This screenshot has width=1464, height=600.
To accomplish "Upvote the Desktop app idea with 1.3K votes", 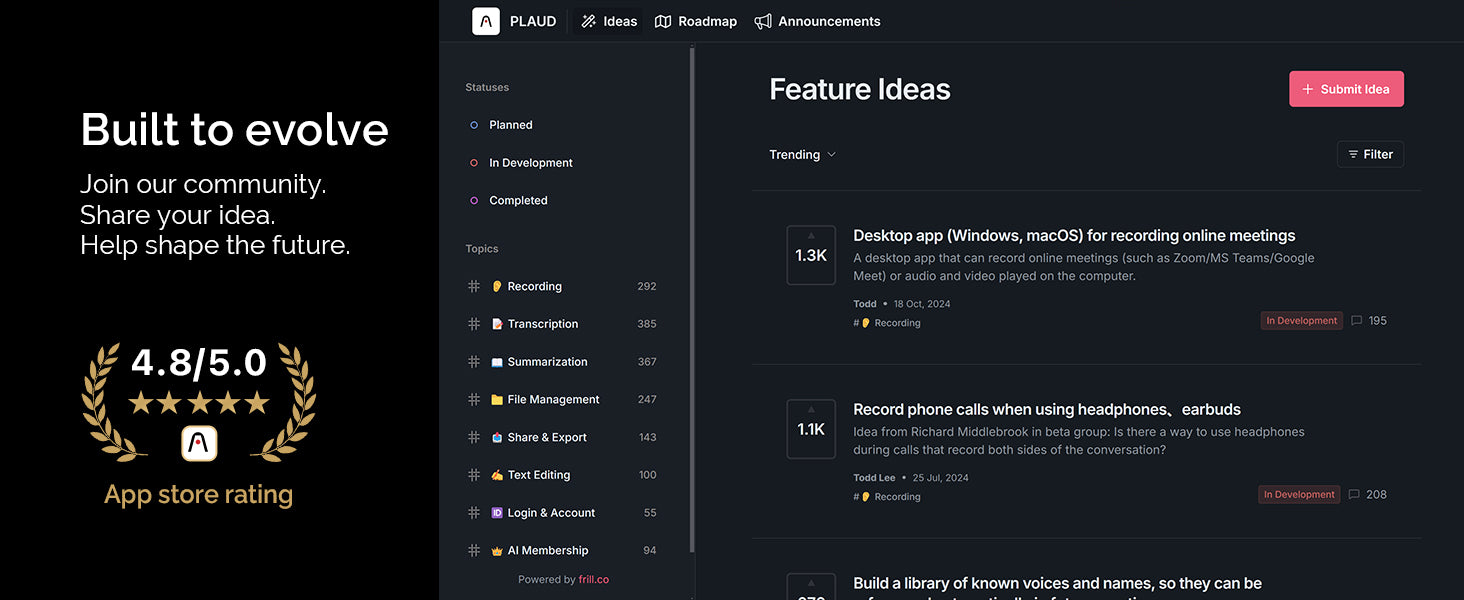I will point(811,255).
